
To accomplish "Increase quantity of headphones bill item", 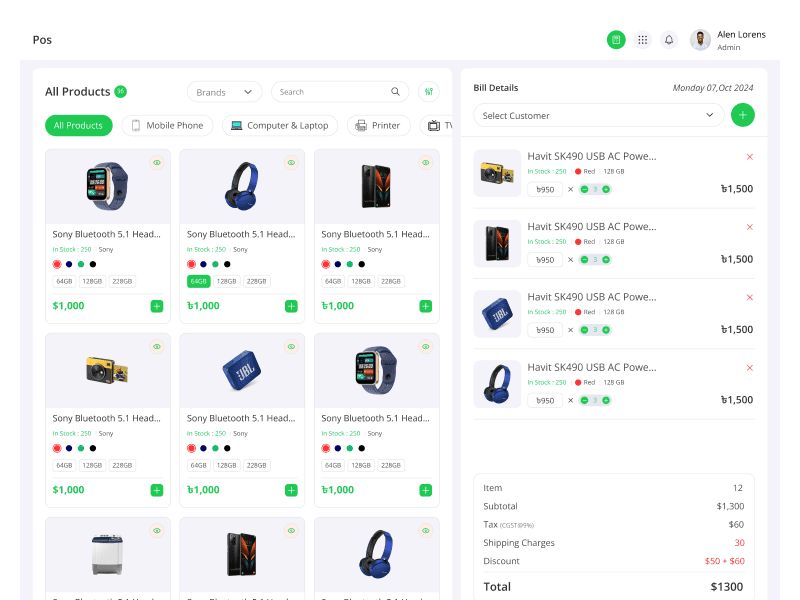I will 606,401.
